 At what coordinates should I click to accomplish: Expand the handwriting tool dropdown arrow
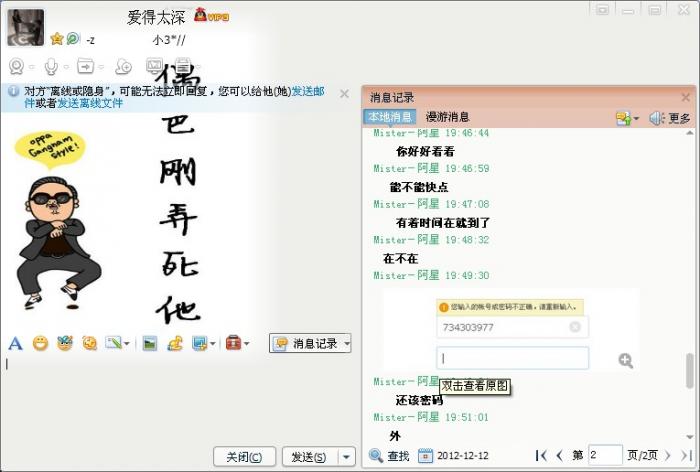tap(126, 343)
